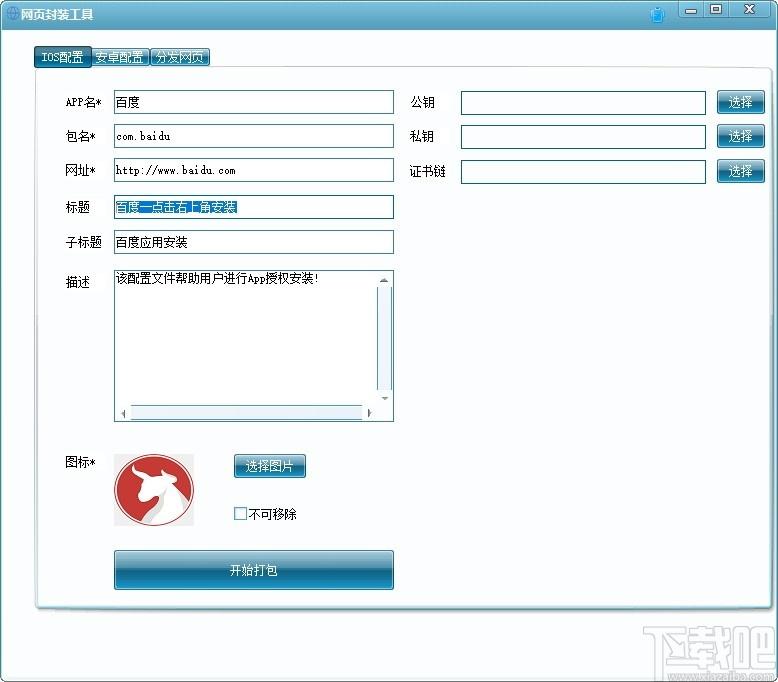Toggle the 不可移除 checkbox

pyautogui.click(x=240, y=514)
